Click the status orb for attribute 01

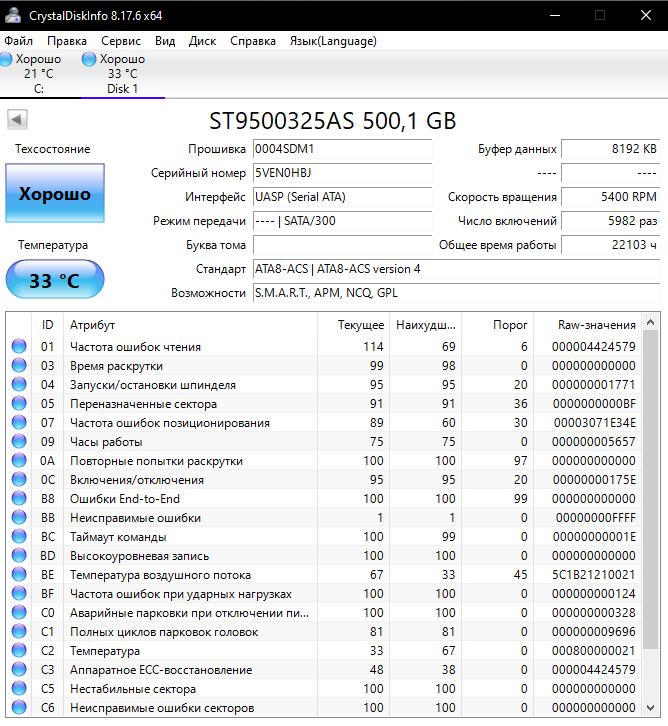pyautogui.click(x=19, y=346)
